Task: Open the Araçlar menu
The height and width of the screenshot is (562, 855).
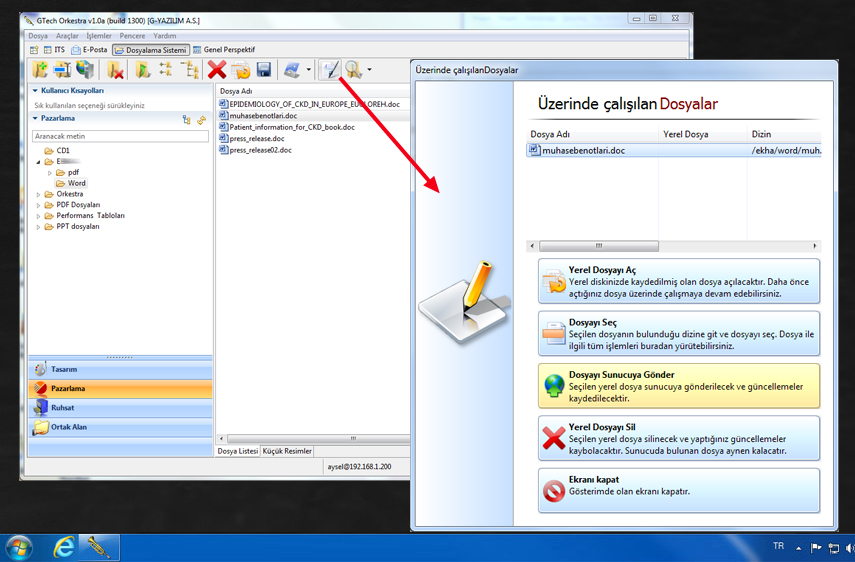Action: (x=67, y=36)
